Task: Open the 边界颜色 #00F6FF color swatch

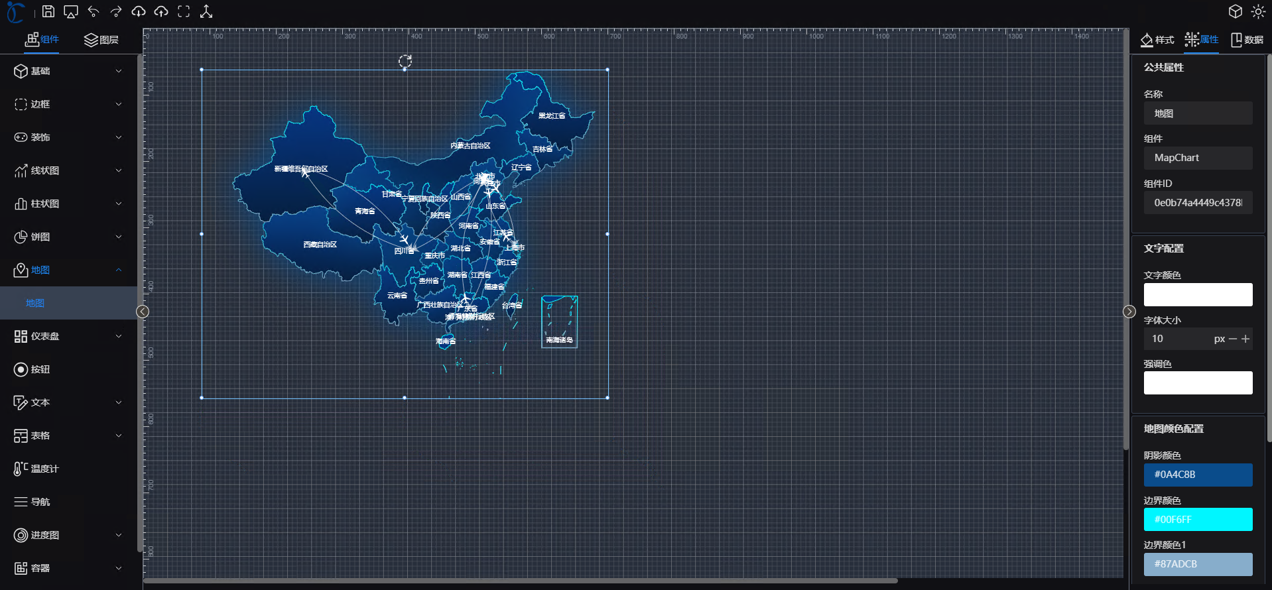Action: [1197, 519]
